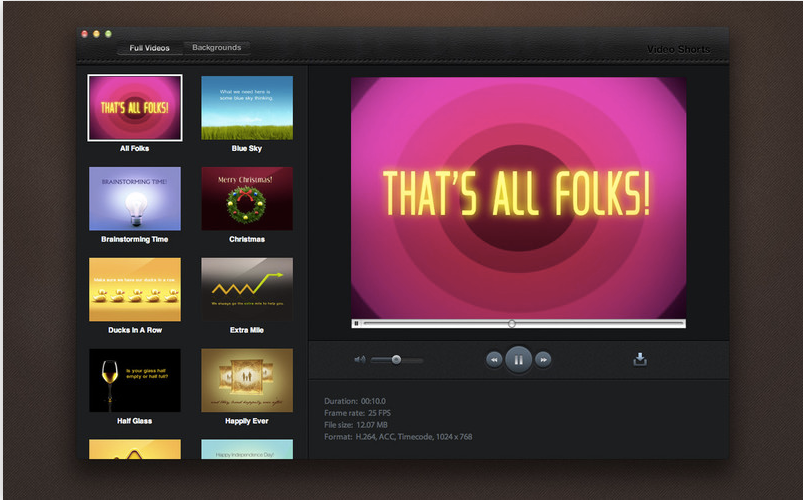Click the fast-forward playback button
803x500 pixels.
coord(543,360)
